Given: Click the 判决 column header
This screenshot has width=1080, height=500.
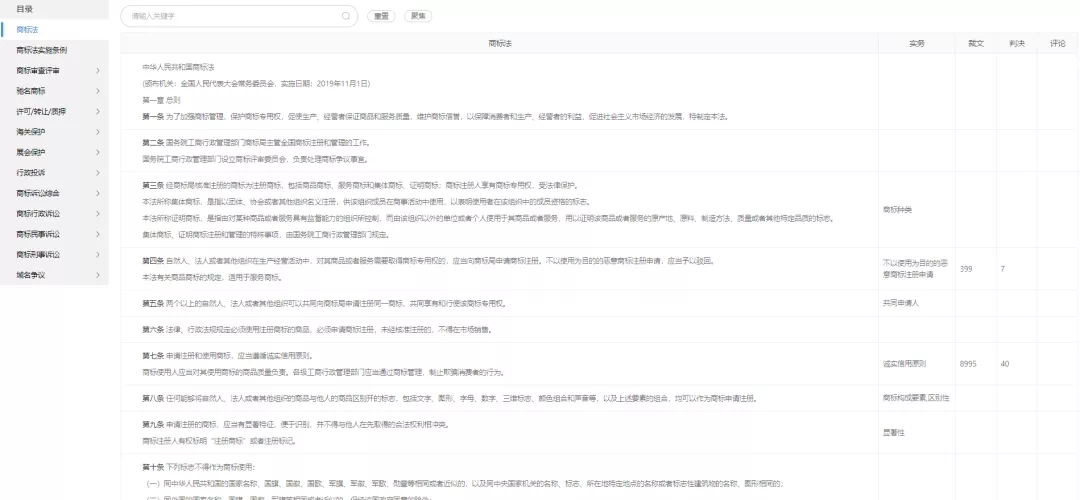Looking at the screenshot, I should (1016, 43).
